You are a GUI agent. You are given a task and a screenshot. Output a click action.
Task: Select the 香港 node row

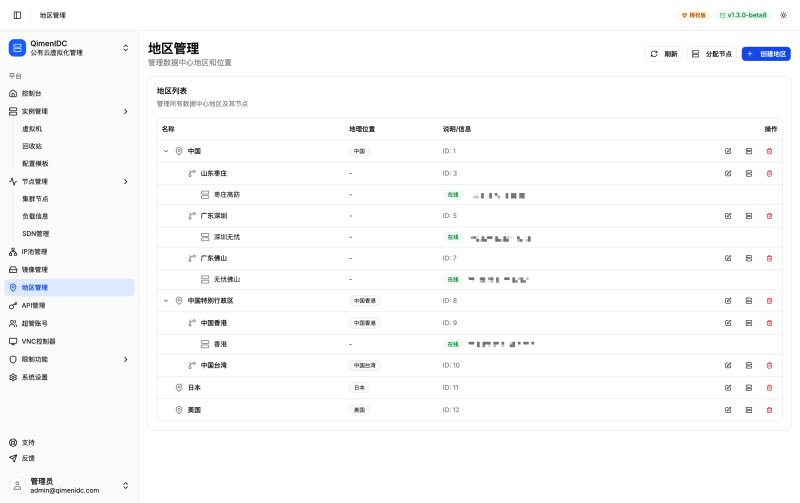[x=469, y=344]
